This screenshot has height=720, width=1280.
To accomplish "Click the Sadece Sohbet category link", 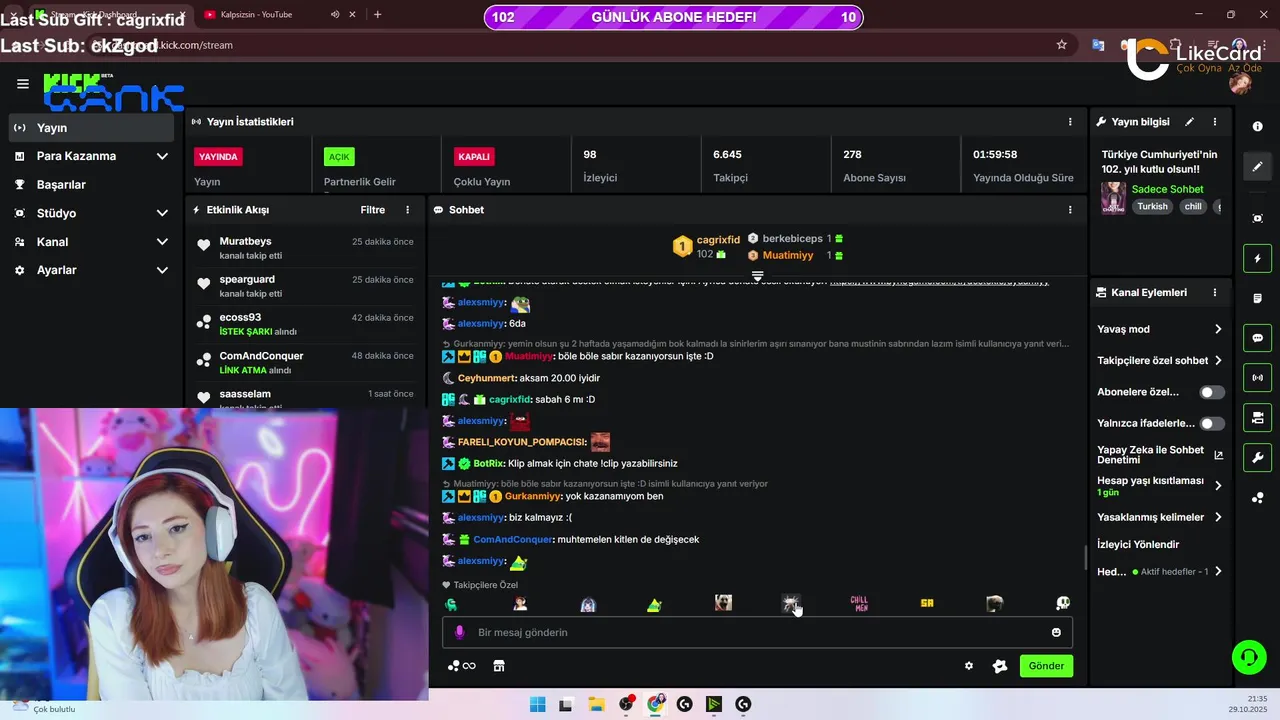I will point(1167,189).
